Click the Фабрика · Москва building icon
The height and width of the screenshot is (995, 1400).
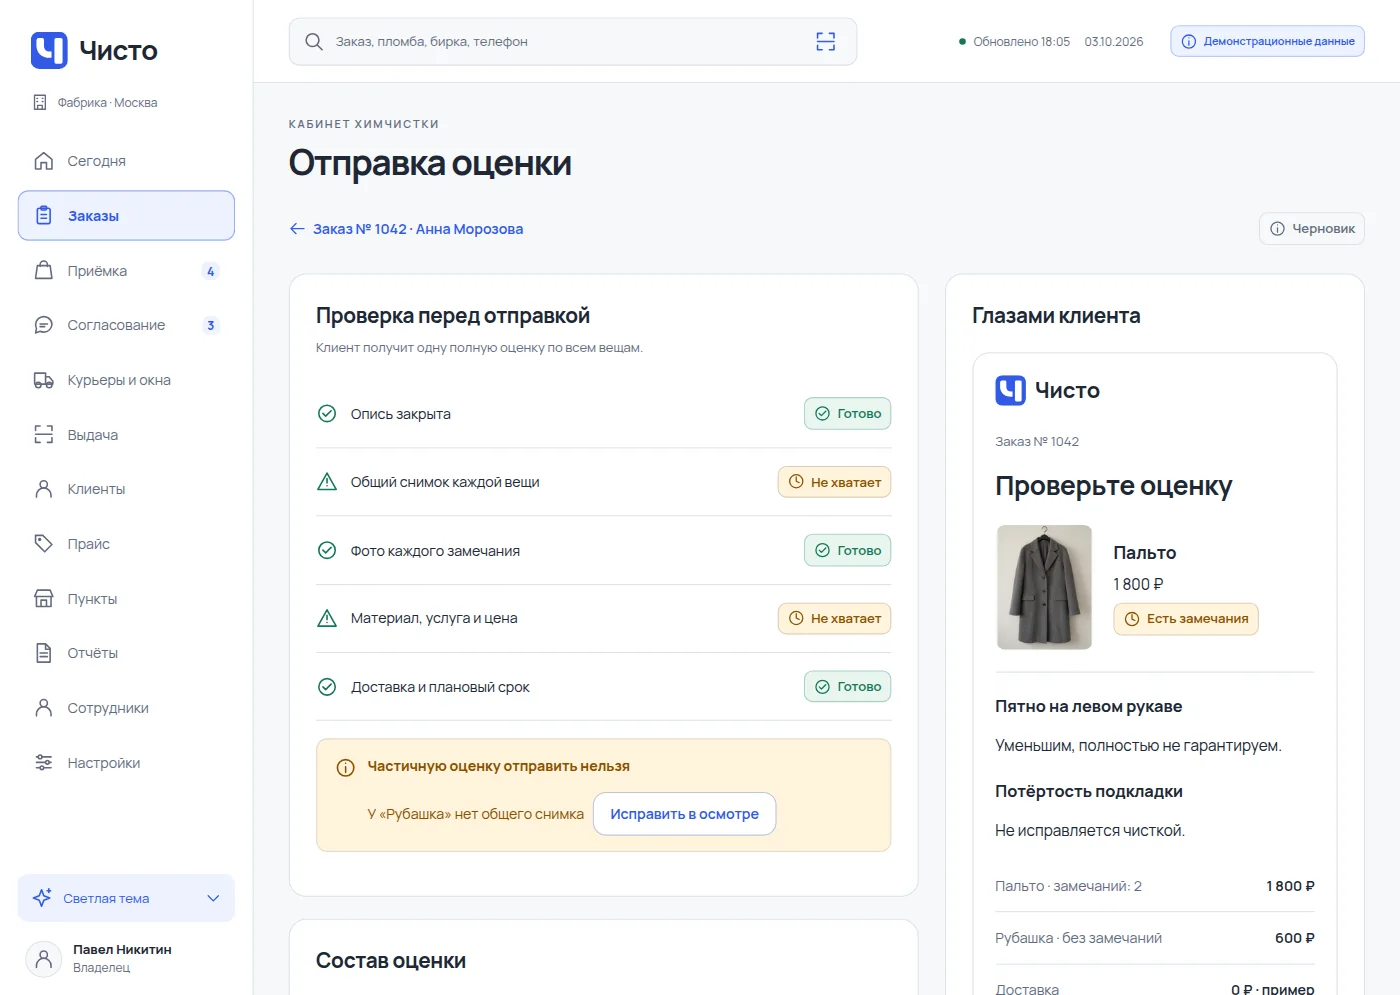point(40,102)
